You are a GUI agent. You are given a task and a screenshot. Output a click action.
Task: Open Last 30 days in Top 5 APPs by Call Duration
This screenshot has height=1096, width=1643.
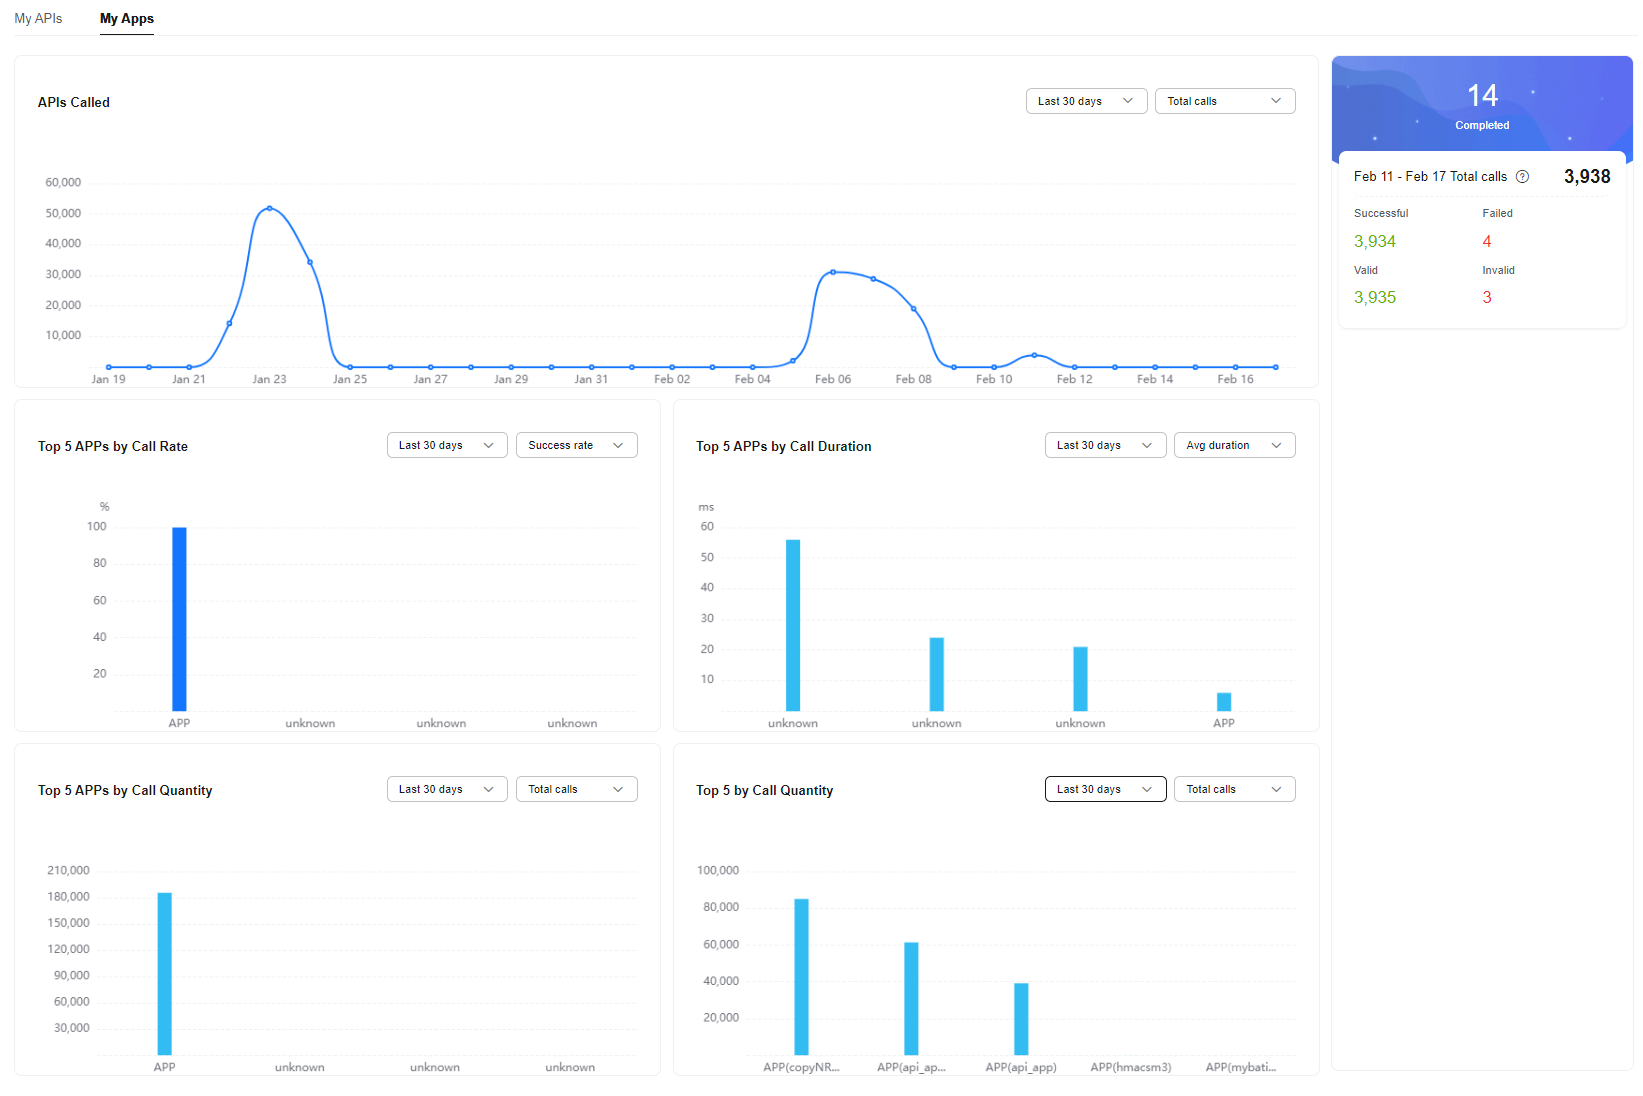1105,445
